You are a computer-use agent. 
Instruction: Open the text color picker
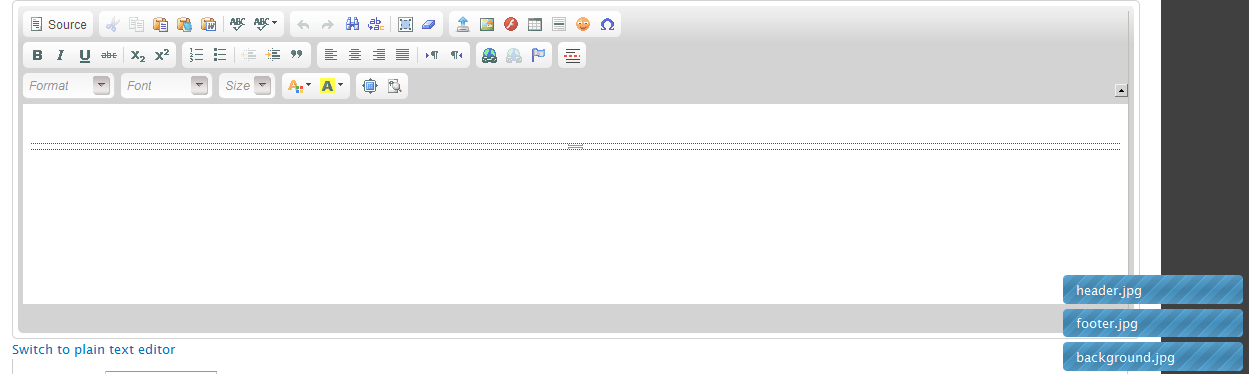pos(299,86)
